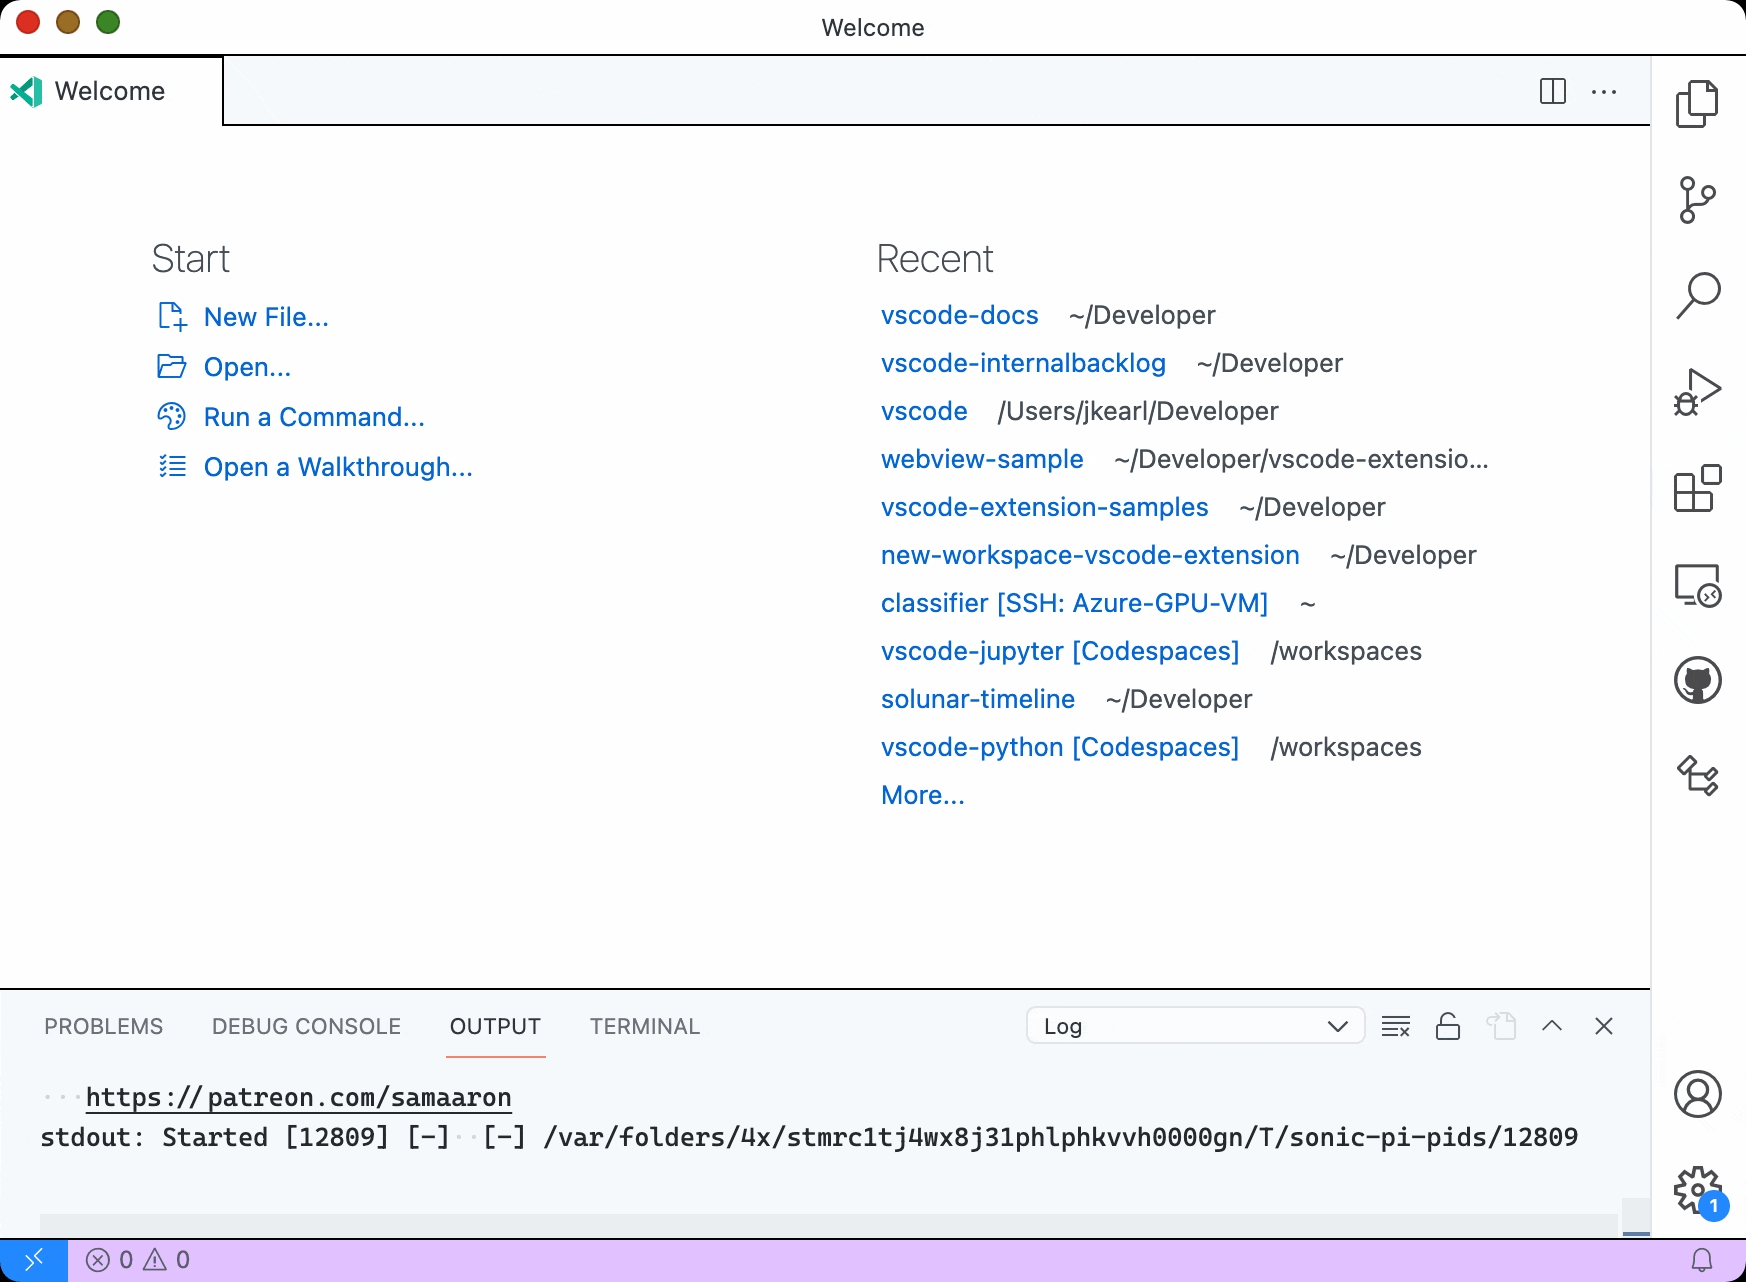Viewport: 1746px width, 1282px height.
Task: Open the Source Control view
Action: tap(1697, 199)
